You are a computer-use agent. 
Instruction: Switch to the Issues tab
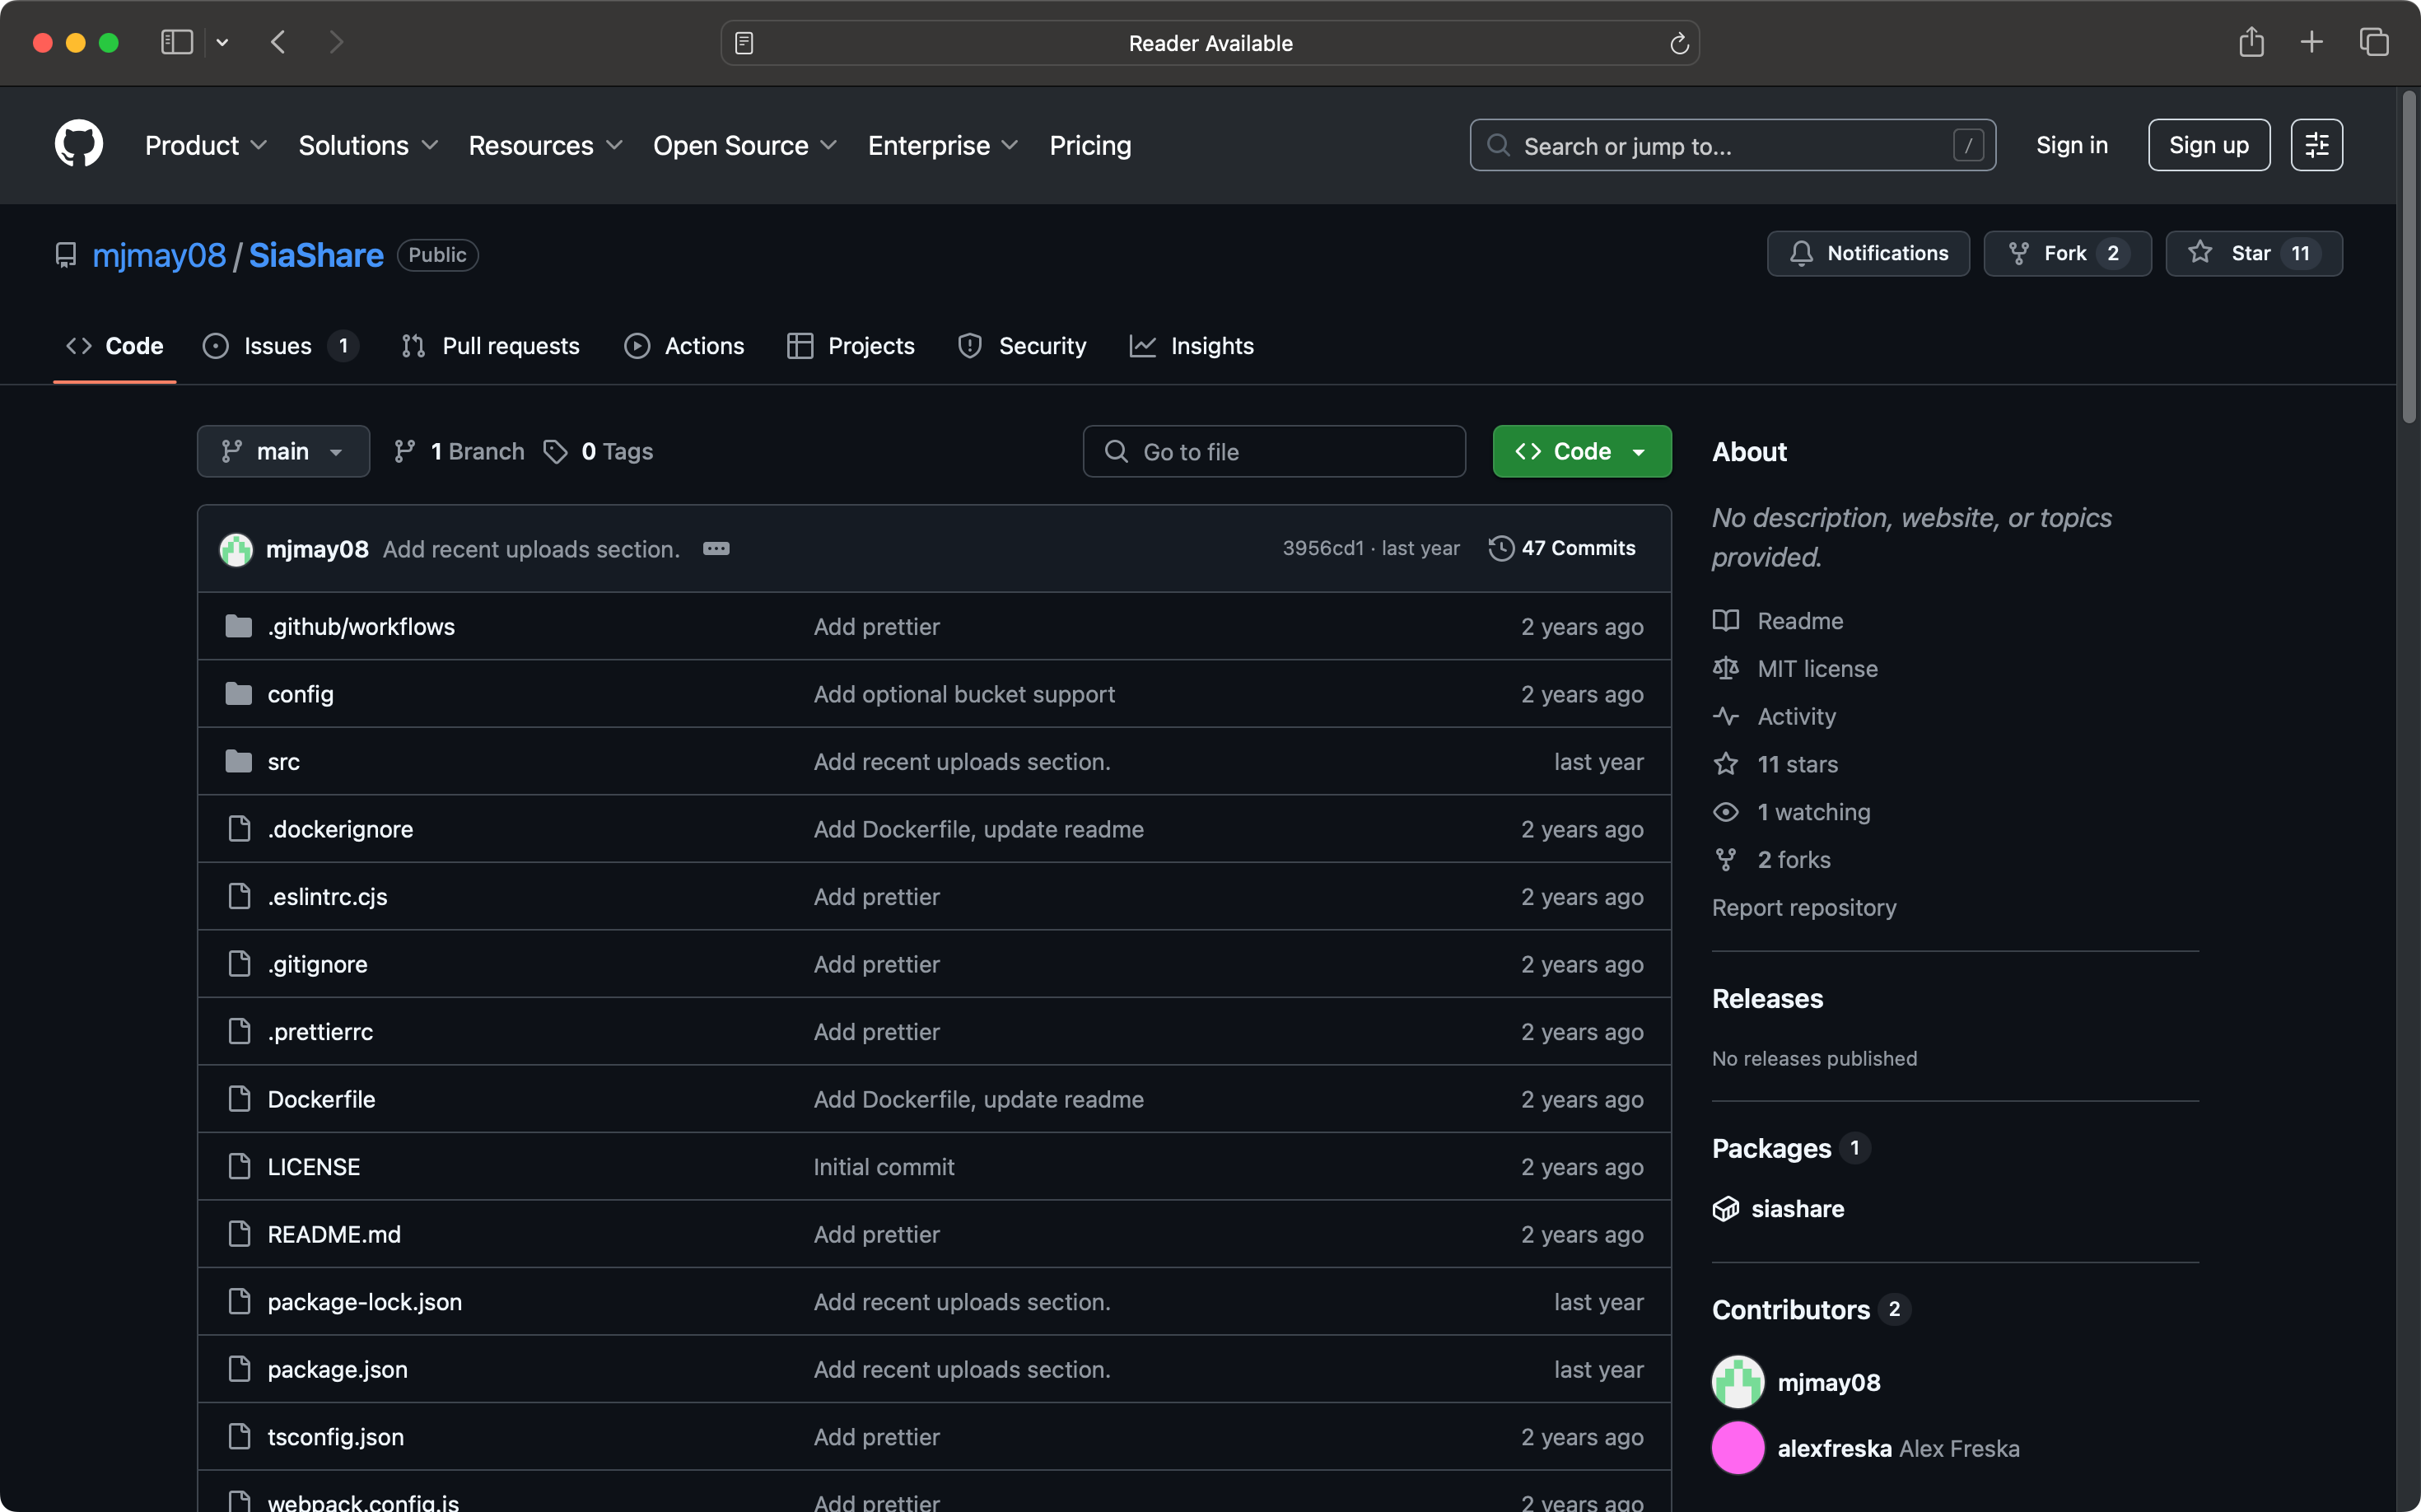point(280,346)
